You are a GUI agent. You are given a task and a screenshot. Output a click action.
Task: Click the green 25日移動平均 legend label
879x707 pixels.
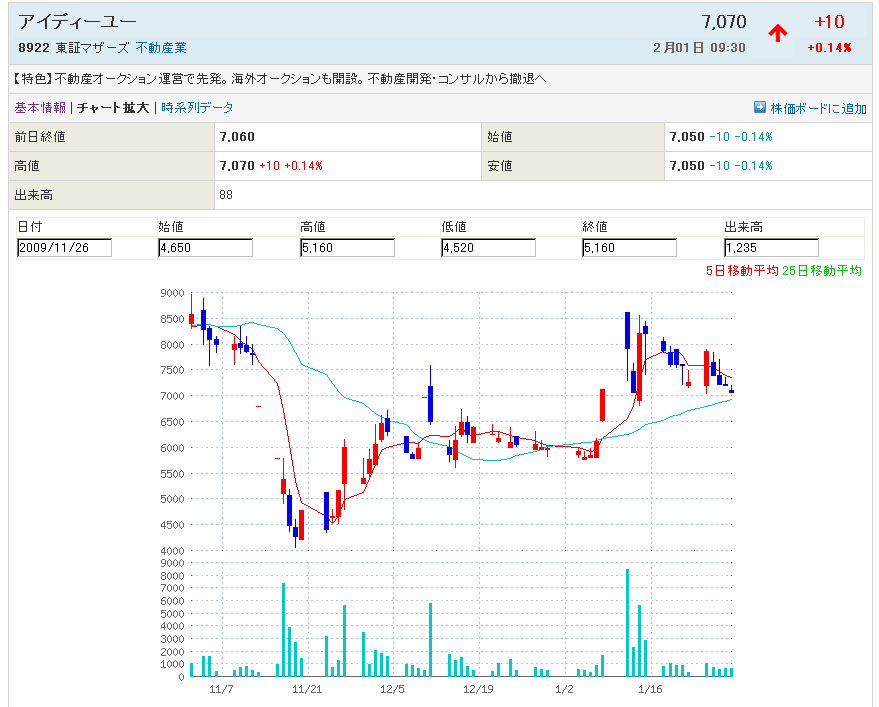click(x=821, y=270)
